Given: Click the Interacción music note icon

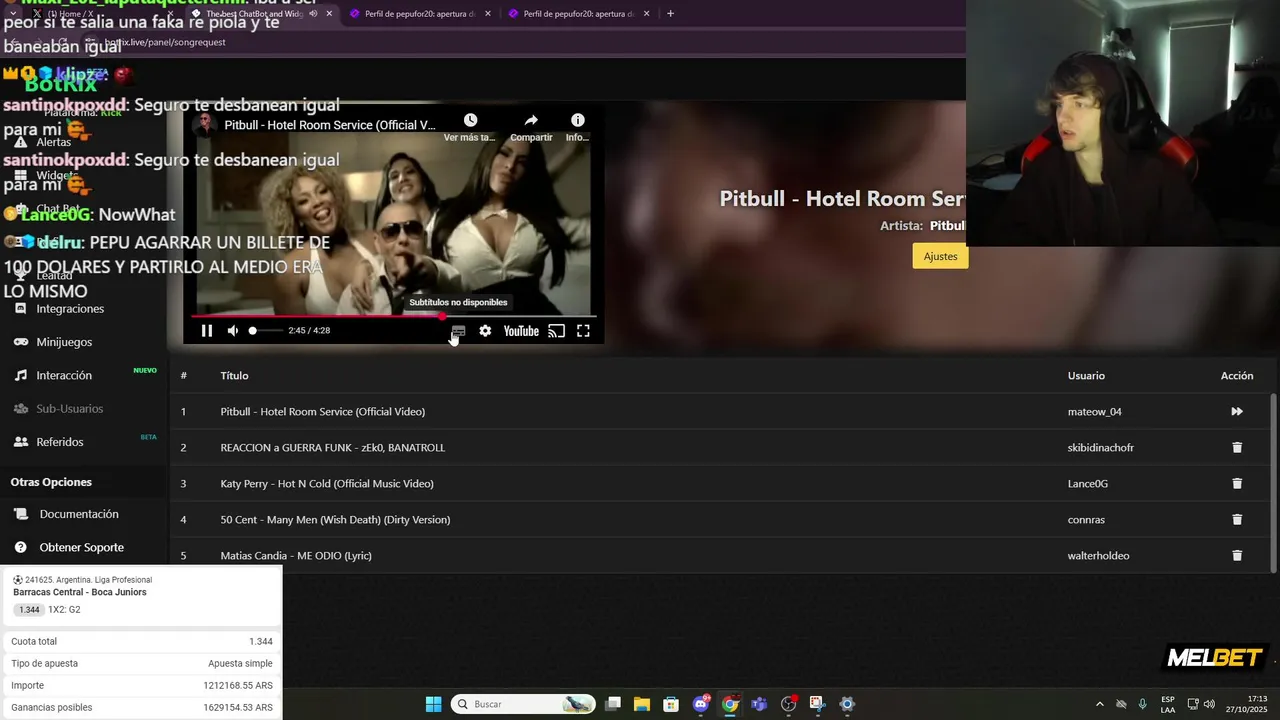Looking at the screenshot, I should 20,375.
